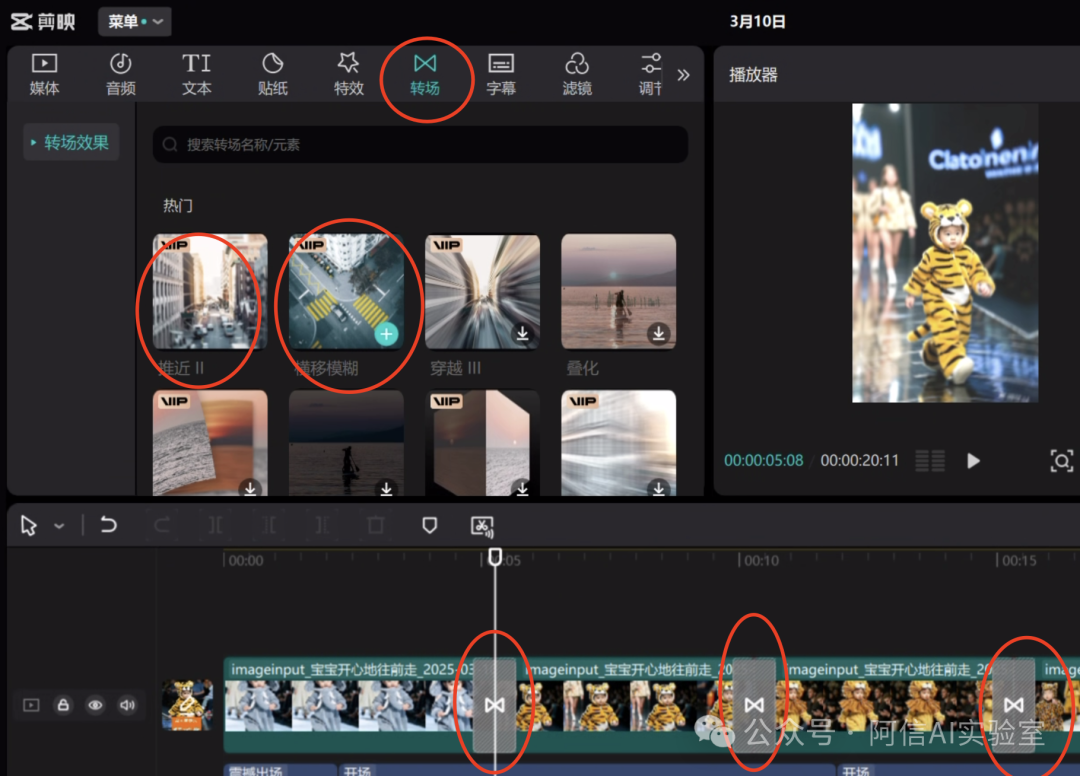Image resolution: width=1080 pixels, height=776 pixels.
Task: Trim clip to the left of playhead
Action: (269, 525)
